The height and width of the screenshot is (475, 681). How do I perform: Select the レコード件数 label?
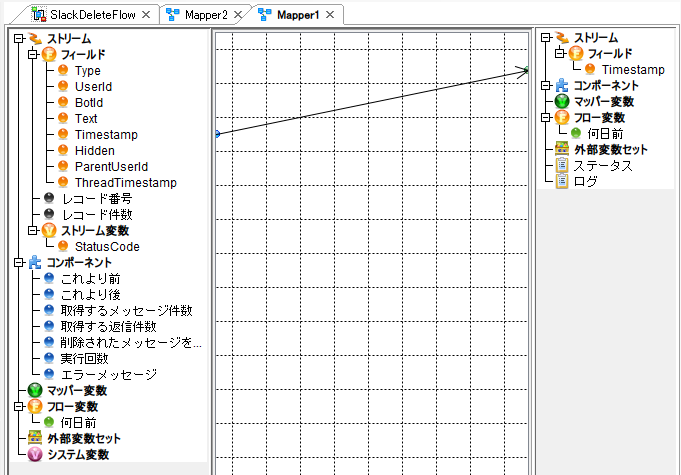pos(97,214)
